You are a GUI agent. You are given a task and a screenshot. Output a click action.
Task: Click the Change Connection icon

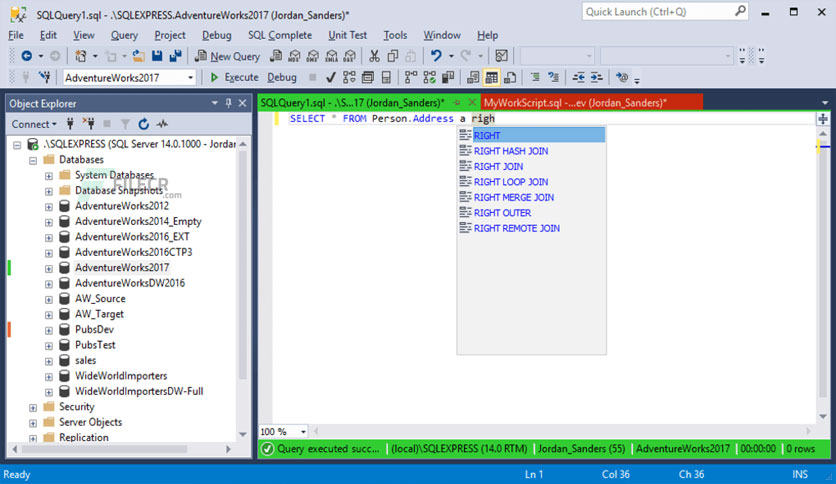pos(45,78)
